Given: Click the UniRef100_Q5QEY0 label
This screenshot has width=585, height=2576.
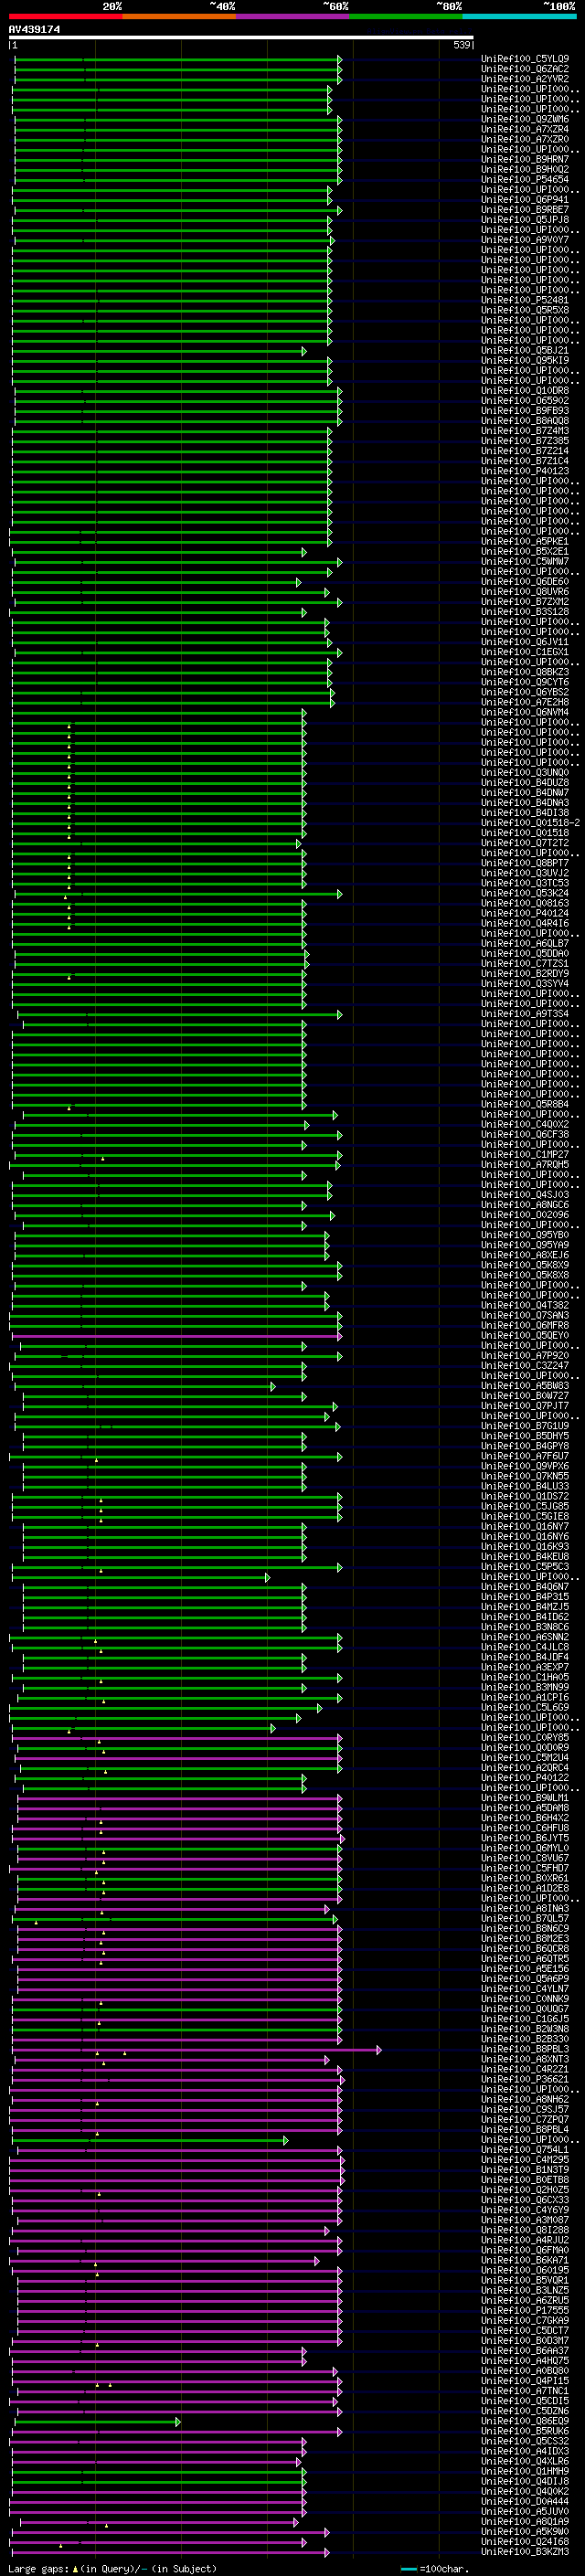Looking at the screenshot, I should [x=524, y=1335].
